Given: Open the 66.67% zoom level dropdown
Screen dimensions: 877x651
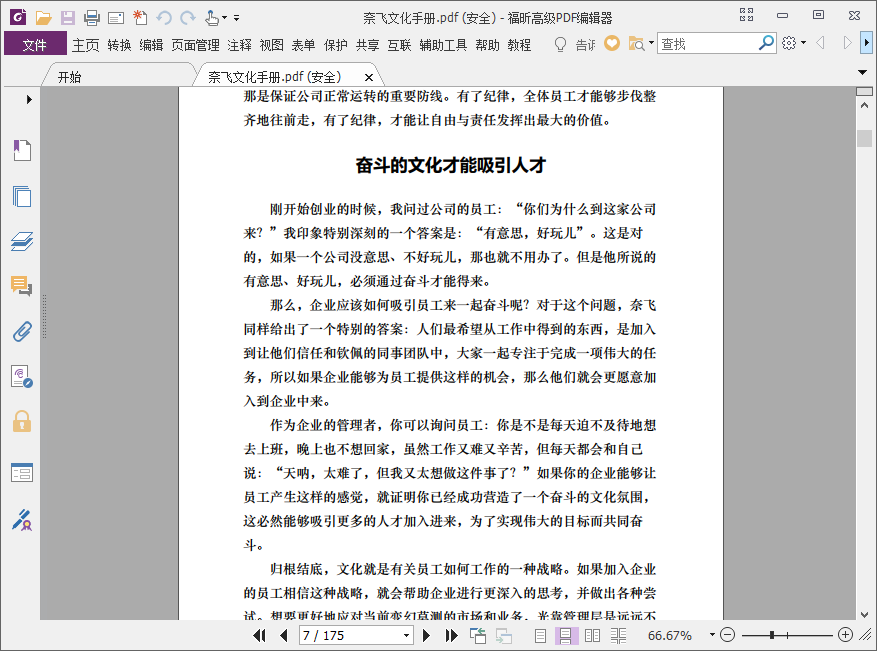Looking at the screenshot, I should 712,634.
